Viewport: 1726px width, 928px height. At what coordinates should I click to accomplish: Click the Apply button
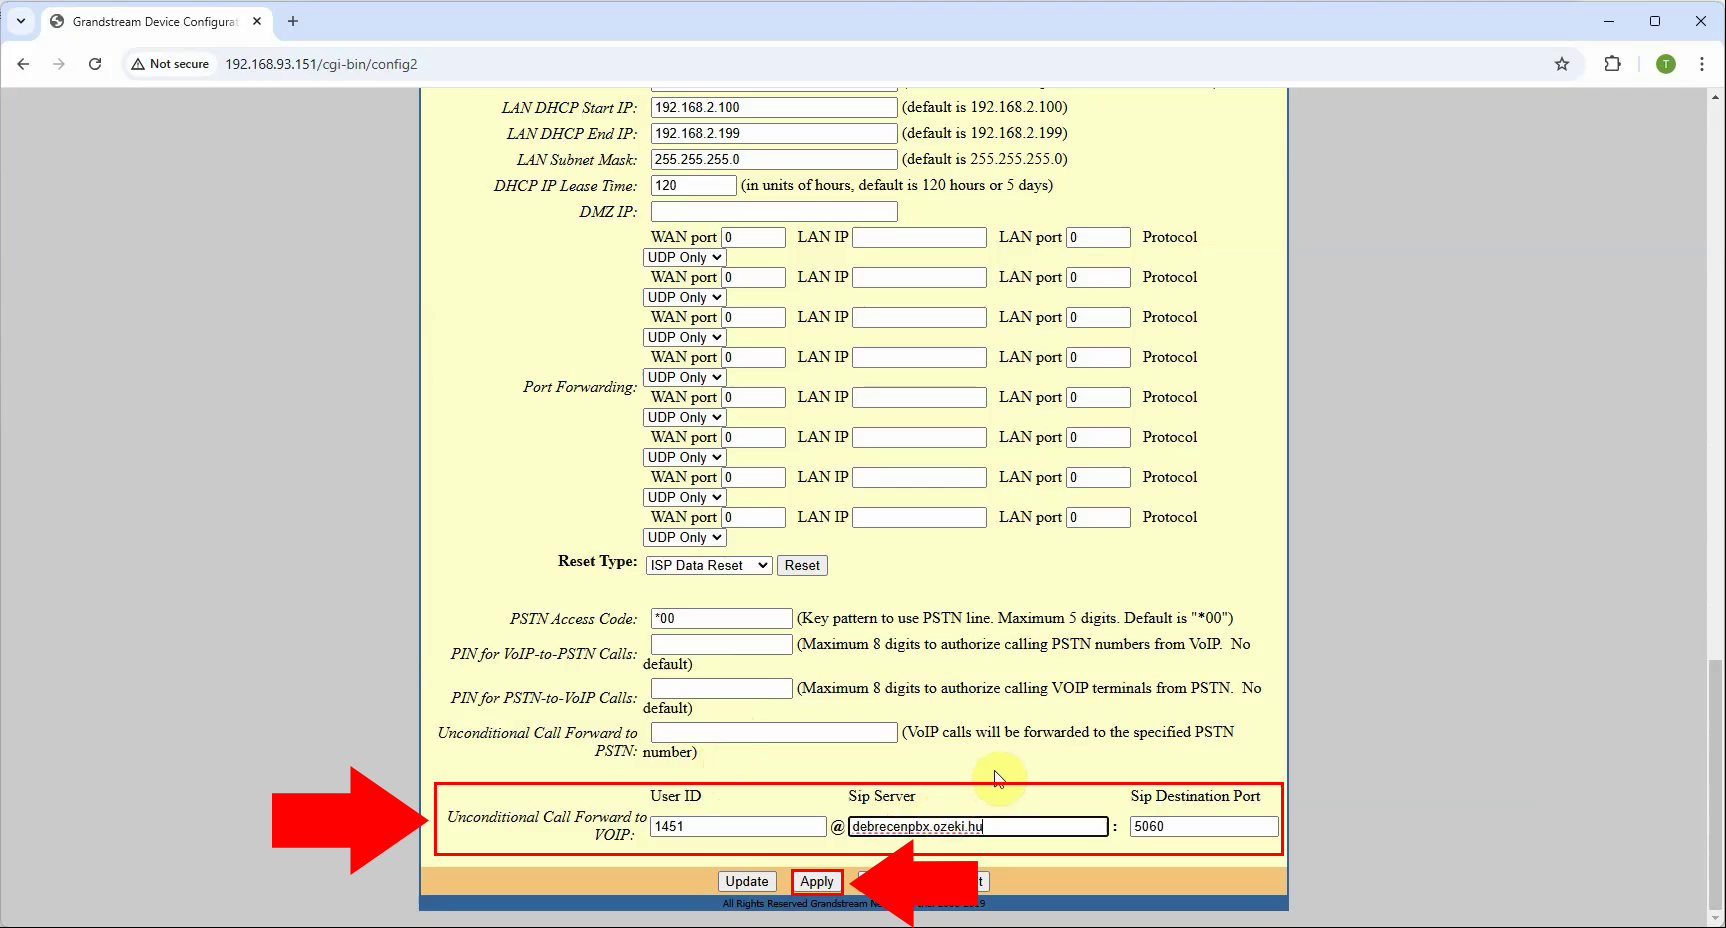pyautogui.click(x=817, y=881)
